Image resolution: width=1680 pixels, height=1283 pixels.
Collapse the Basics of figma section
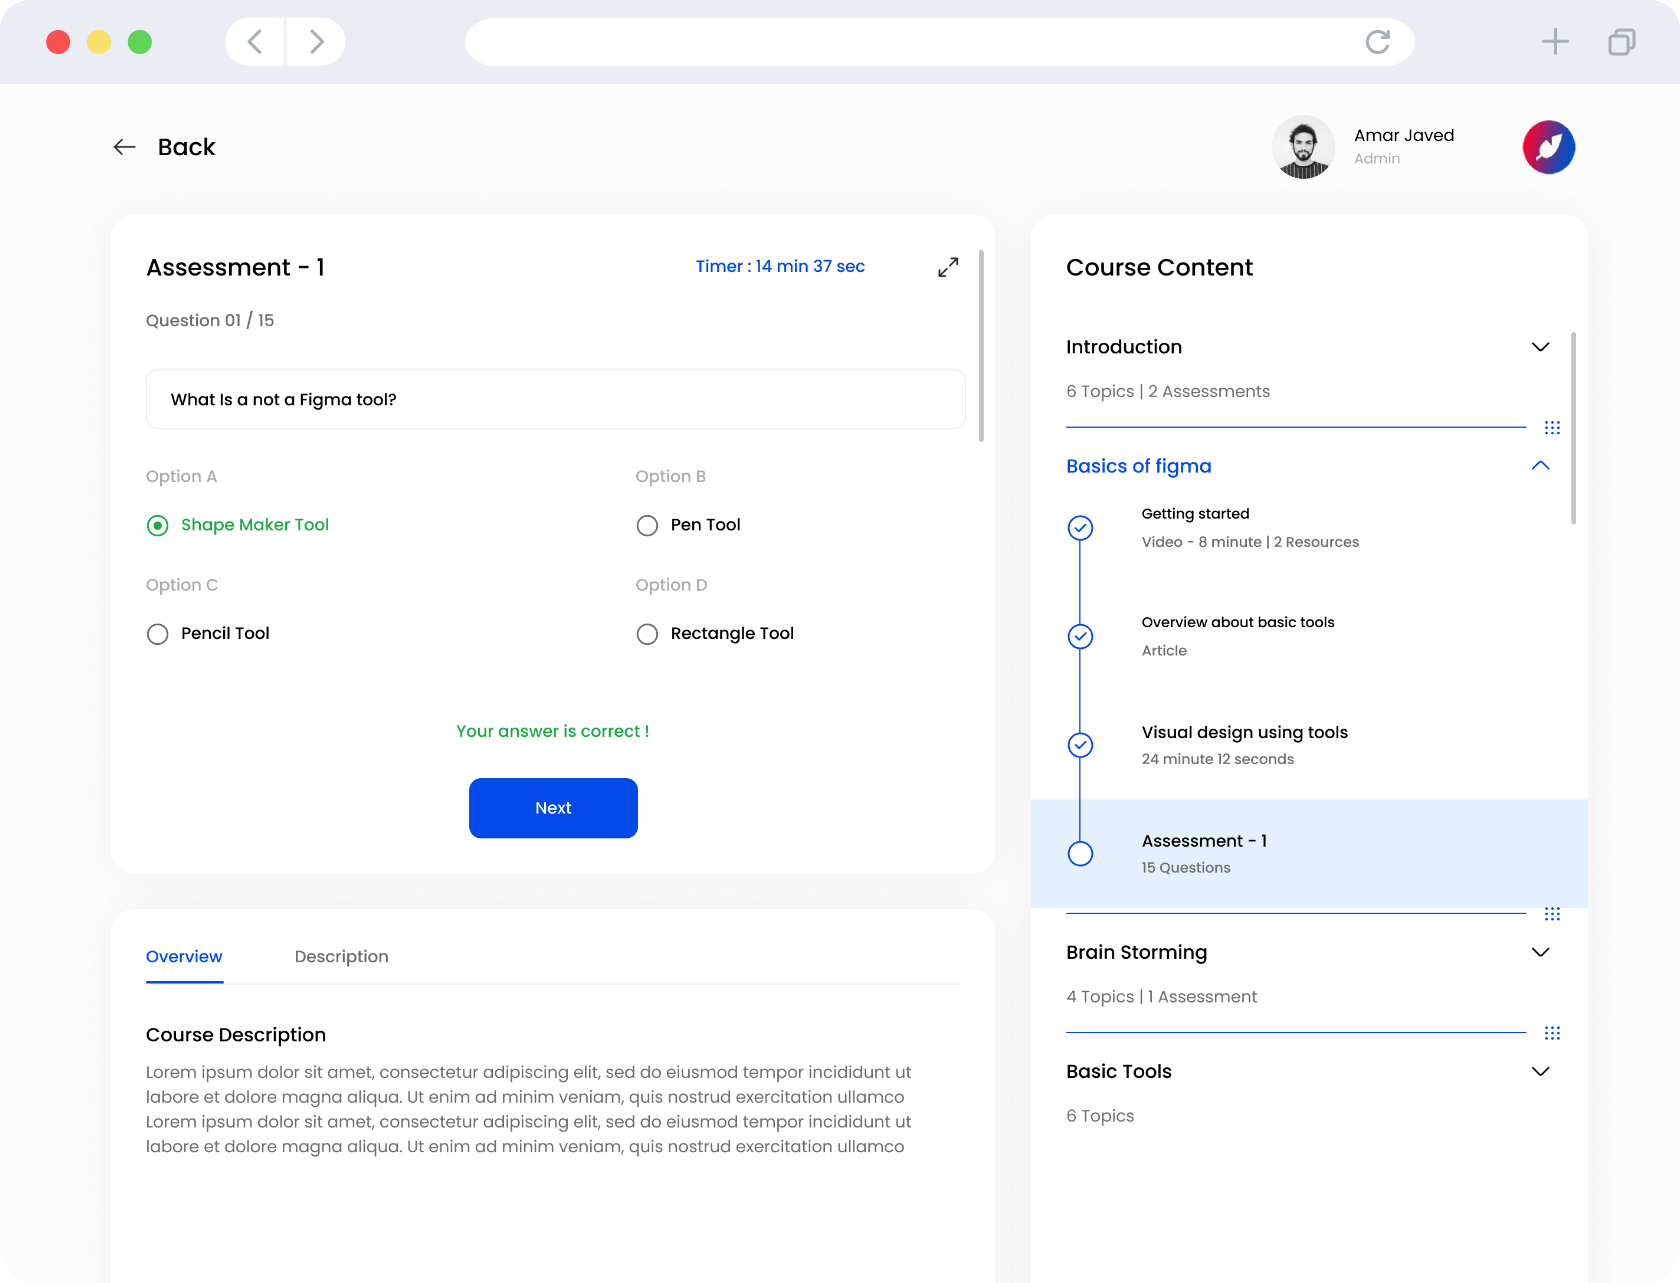(1540, 466)
